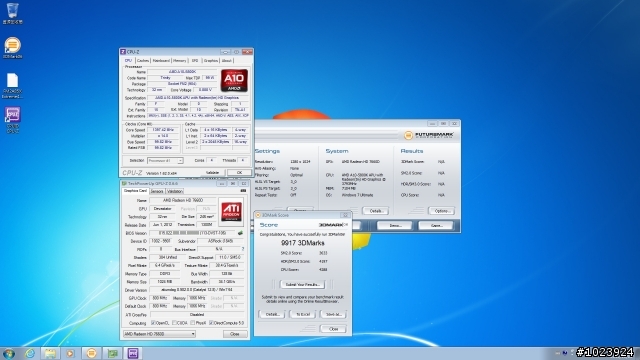Click the CPU-Z processor Name field

click(182, 72)
